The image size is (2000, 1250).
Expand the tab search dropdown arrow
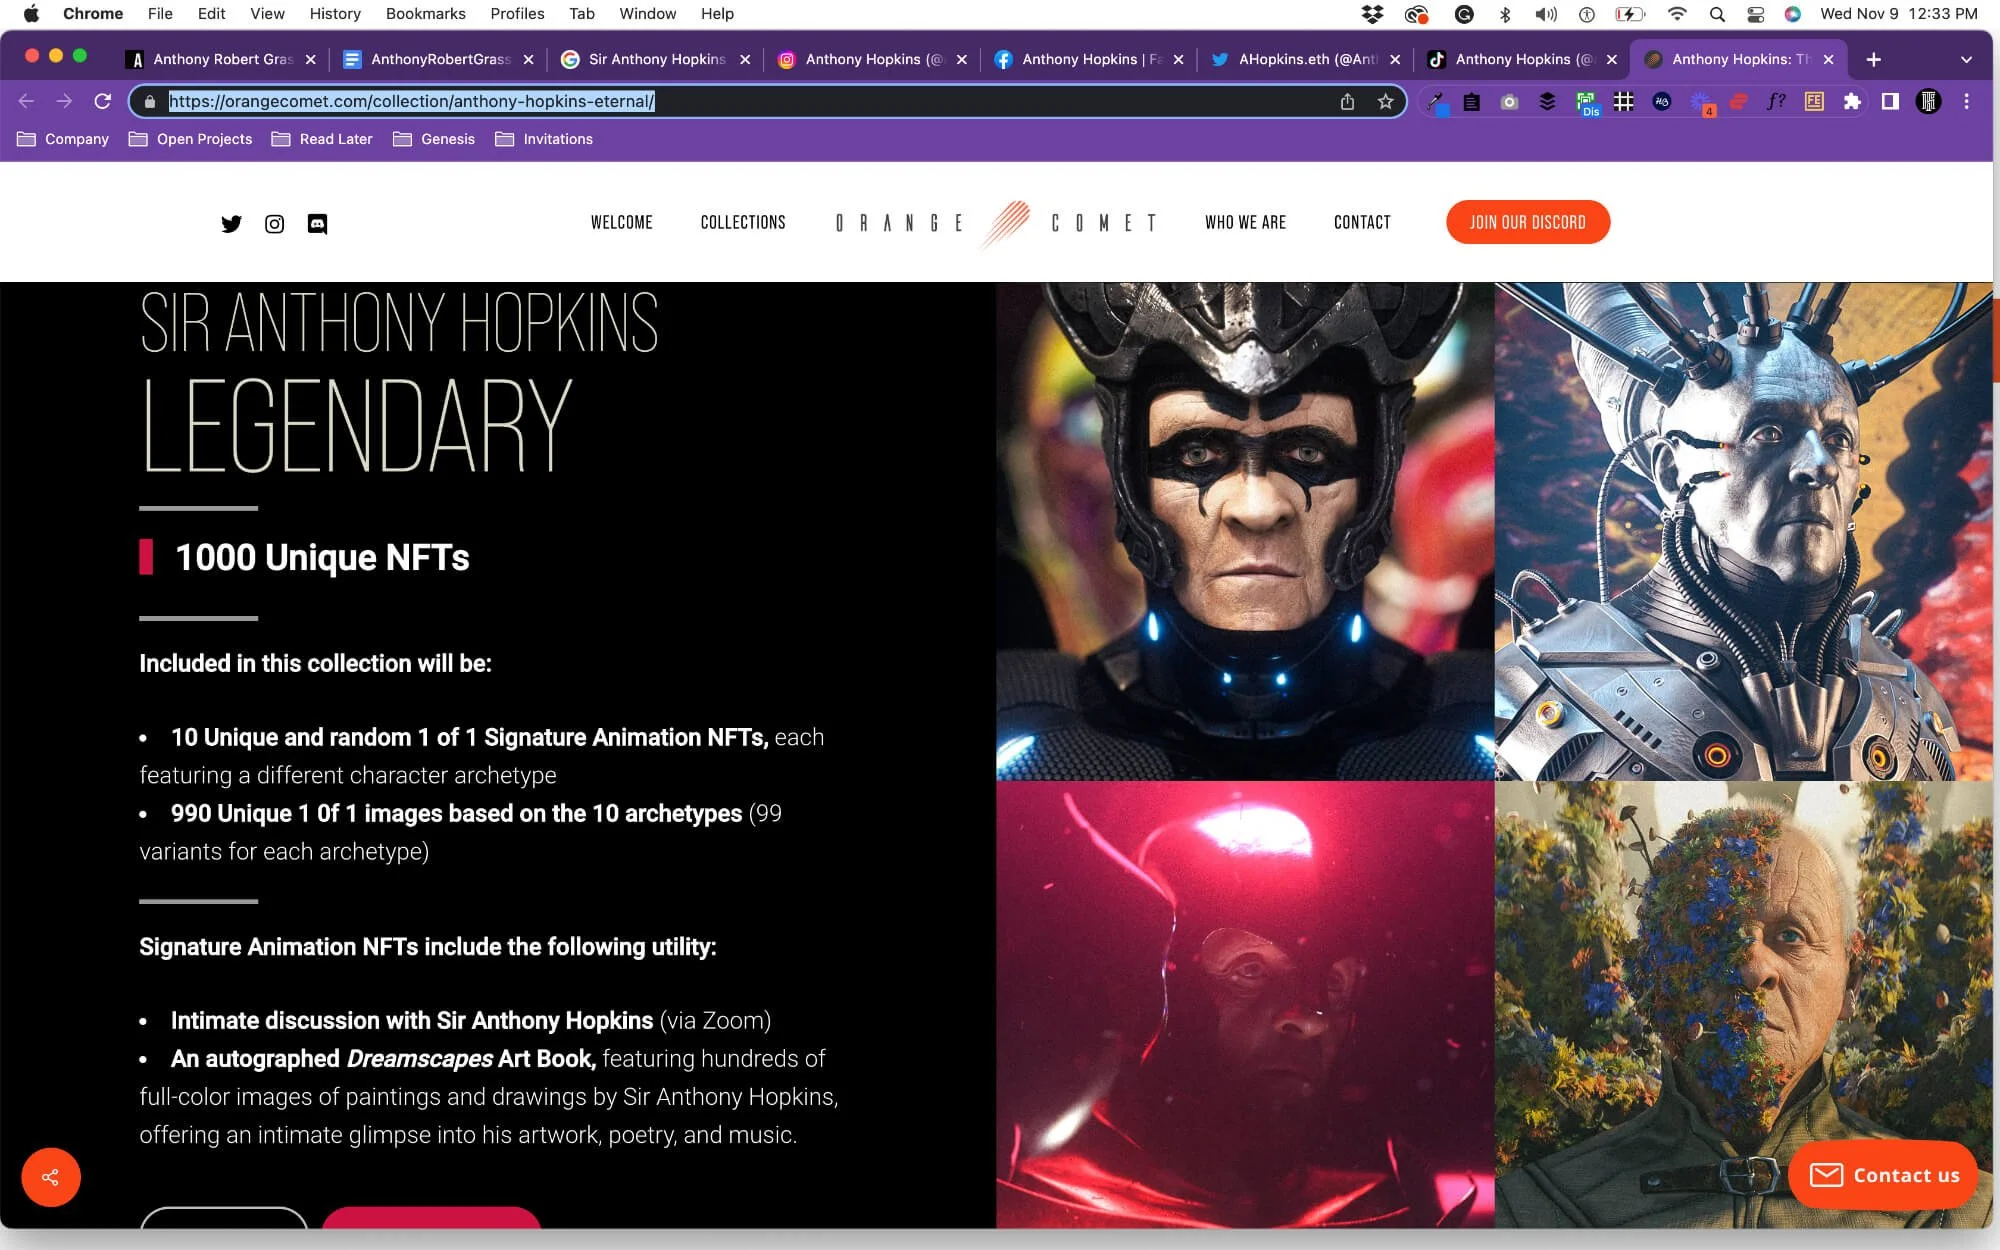pyautogui.click(x=1966, y=59)
